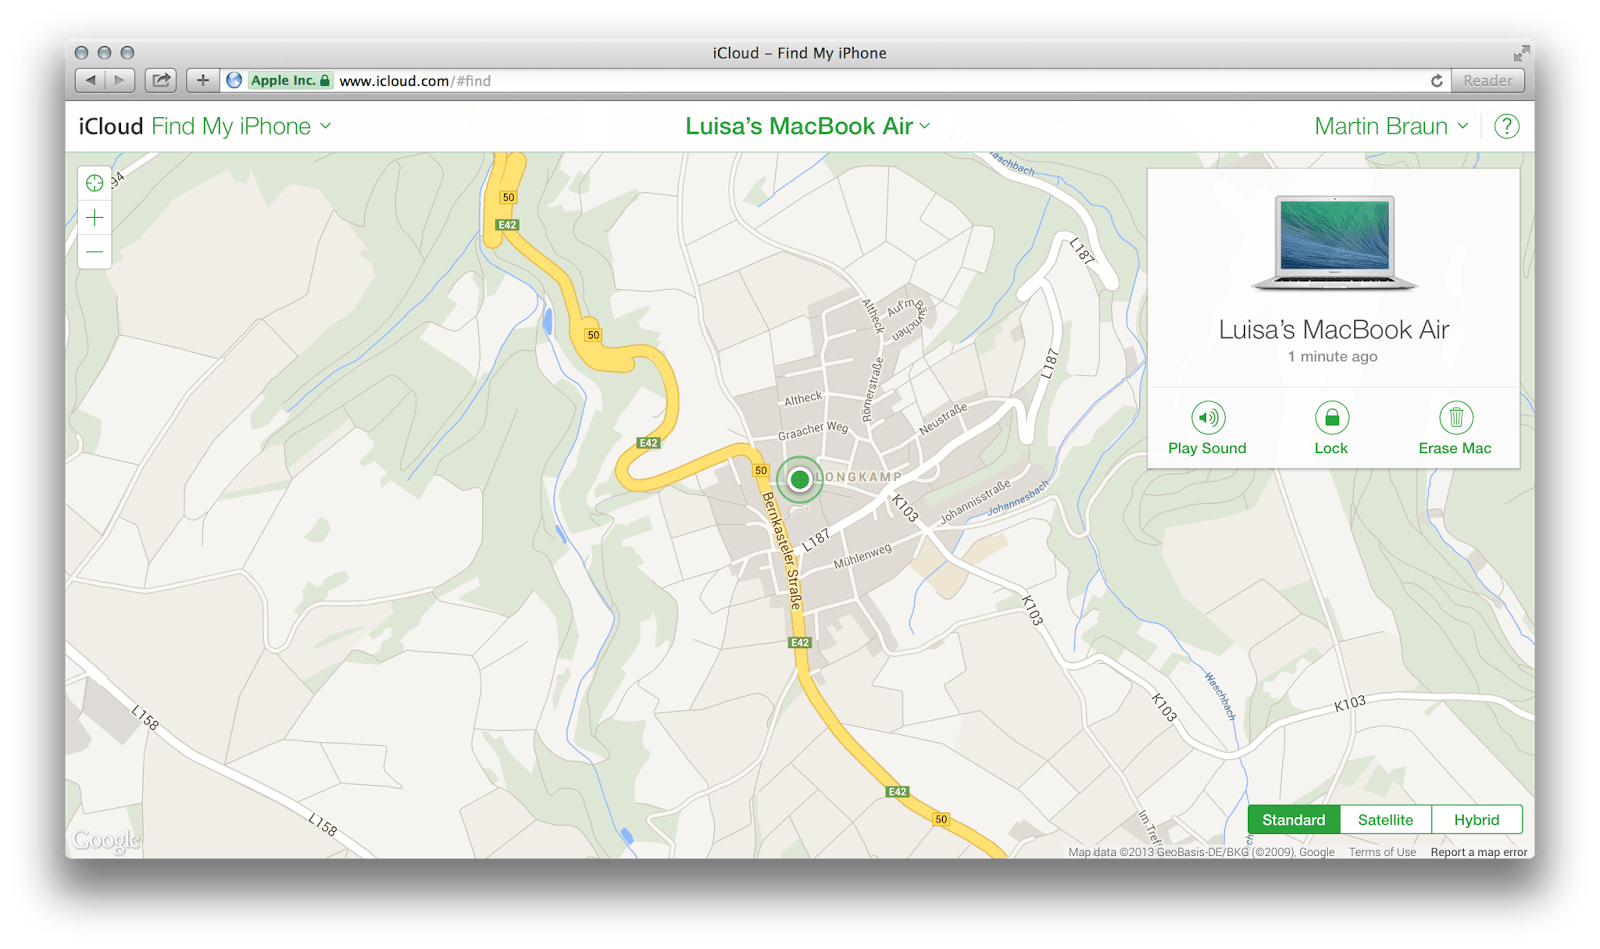Click the MacBook Air device thumbnail image

point(1334,243)
